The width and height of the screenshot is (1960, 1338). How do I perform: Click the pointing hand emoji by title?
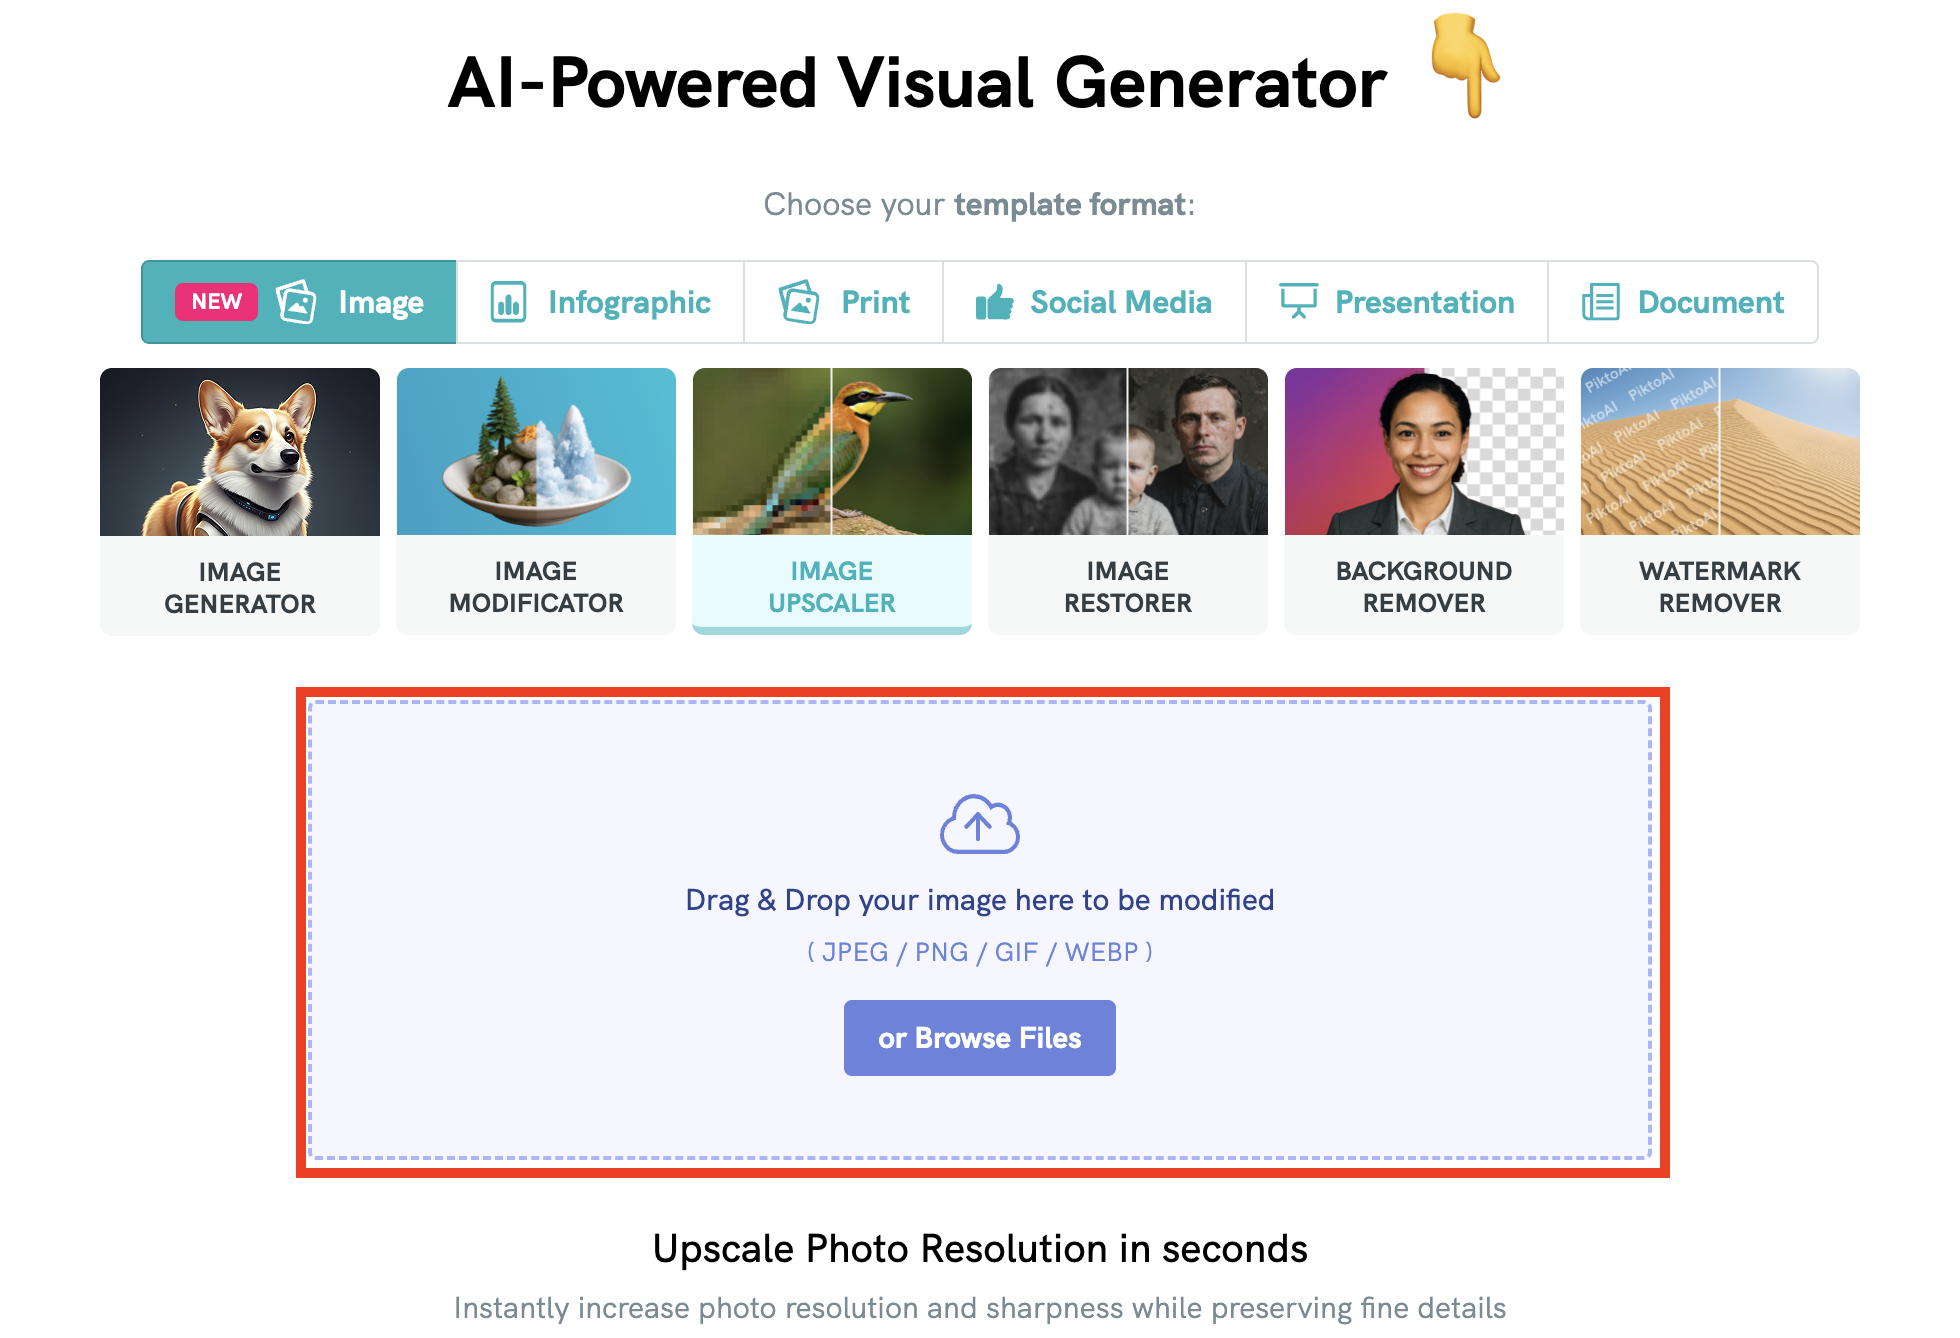coord(1465,65)
